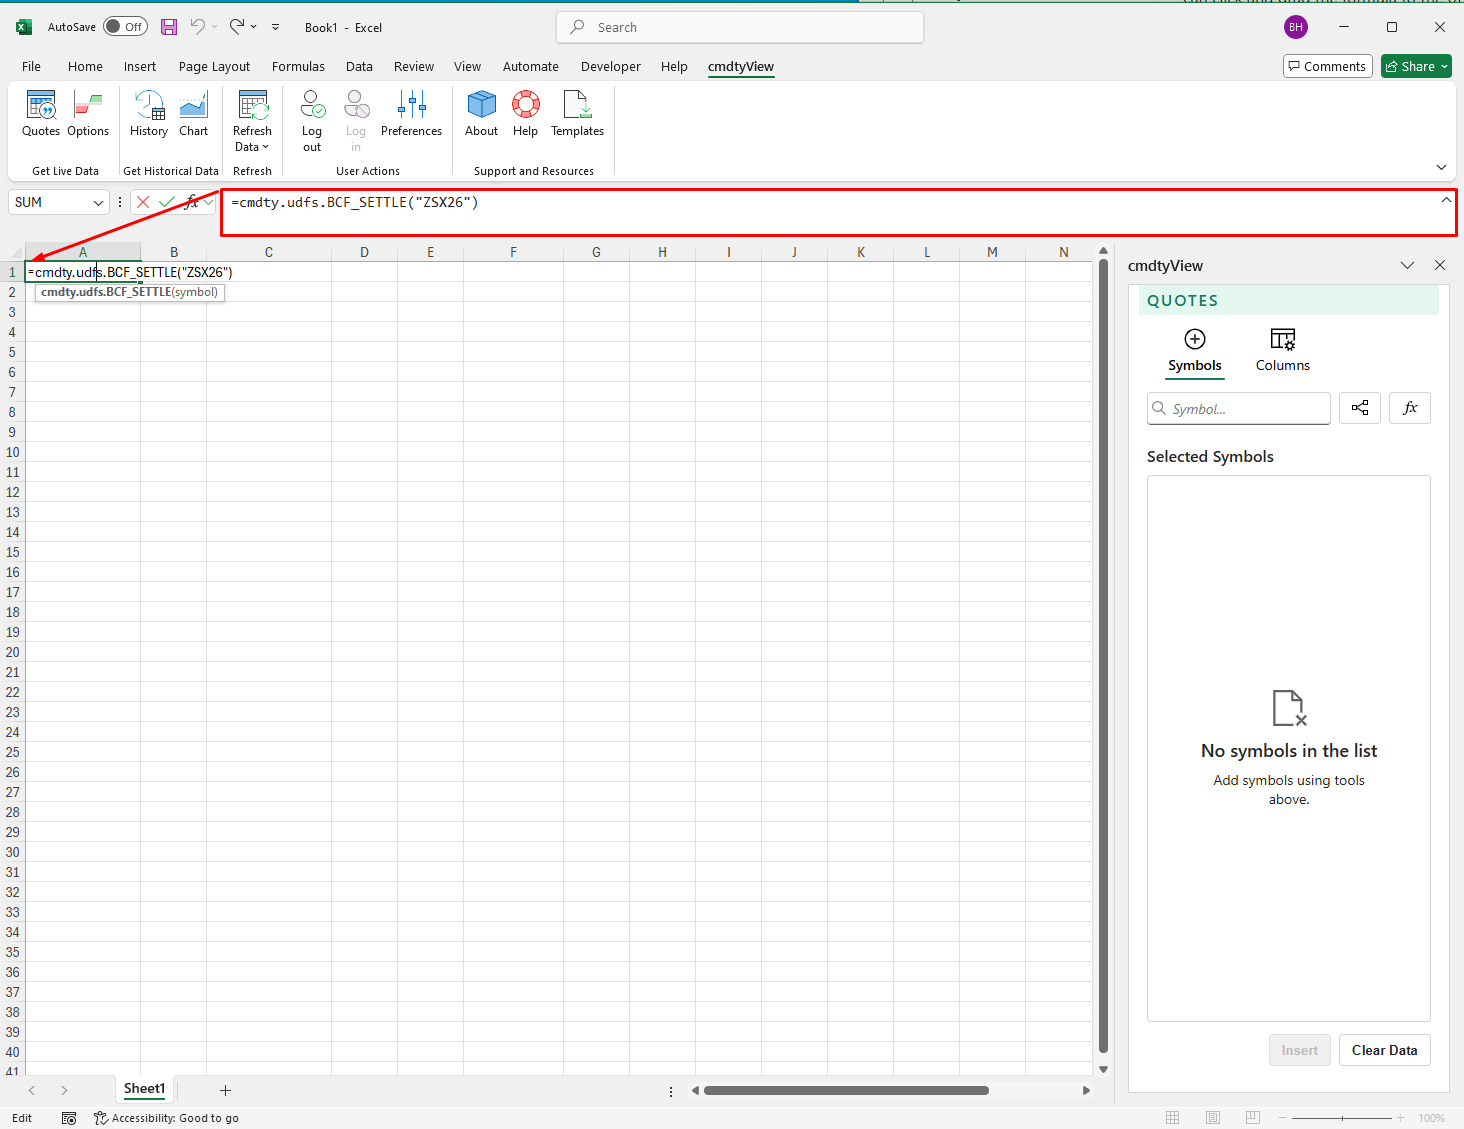Click zoom in plus button
Screen dimensions: 1464x1129
(1400, 1118)
